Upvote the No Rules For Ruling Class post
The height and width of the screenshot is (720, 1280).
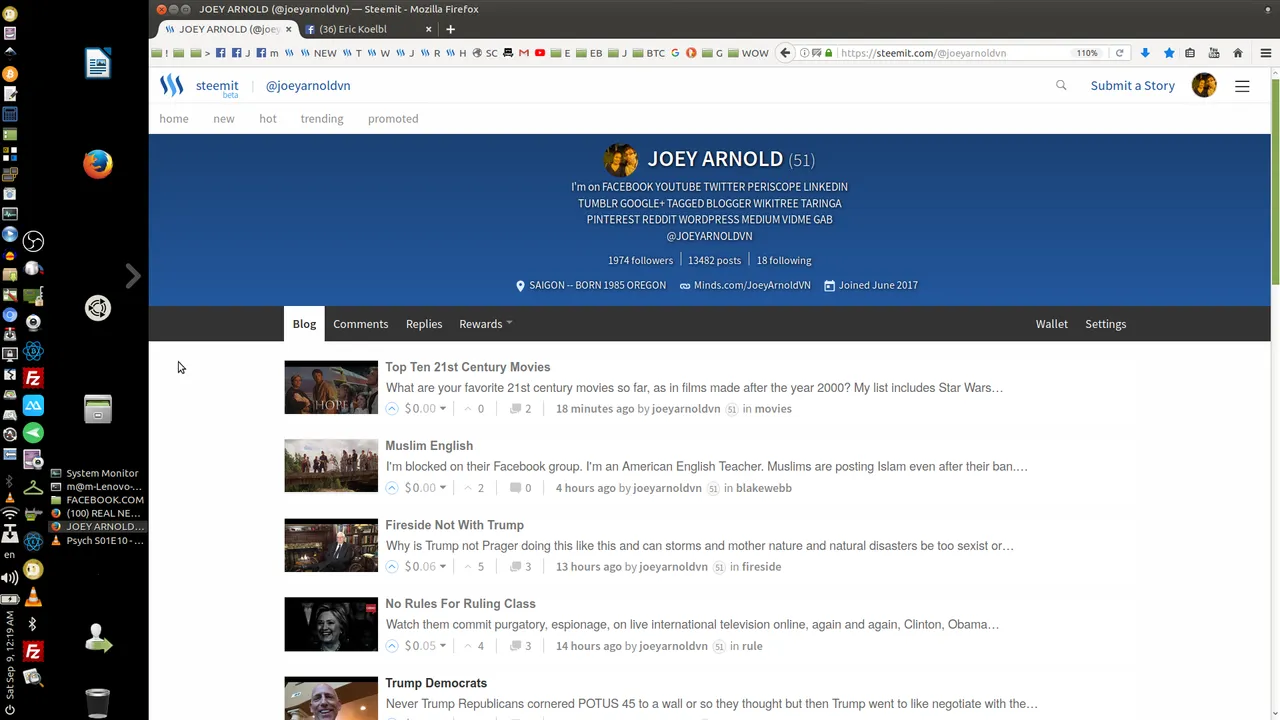392,646
